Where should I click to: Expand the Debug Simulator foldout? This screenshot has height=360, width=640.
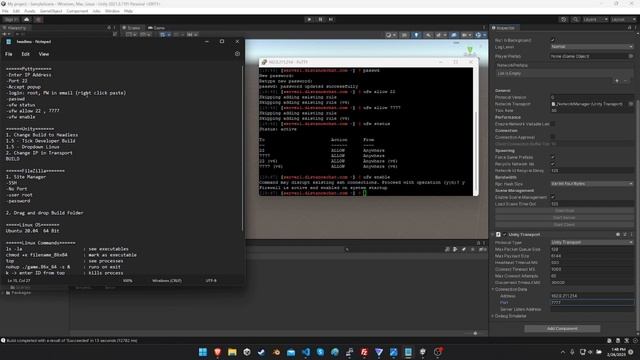tap(493, 316)
